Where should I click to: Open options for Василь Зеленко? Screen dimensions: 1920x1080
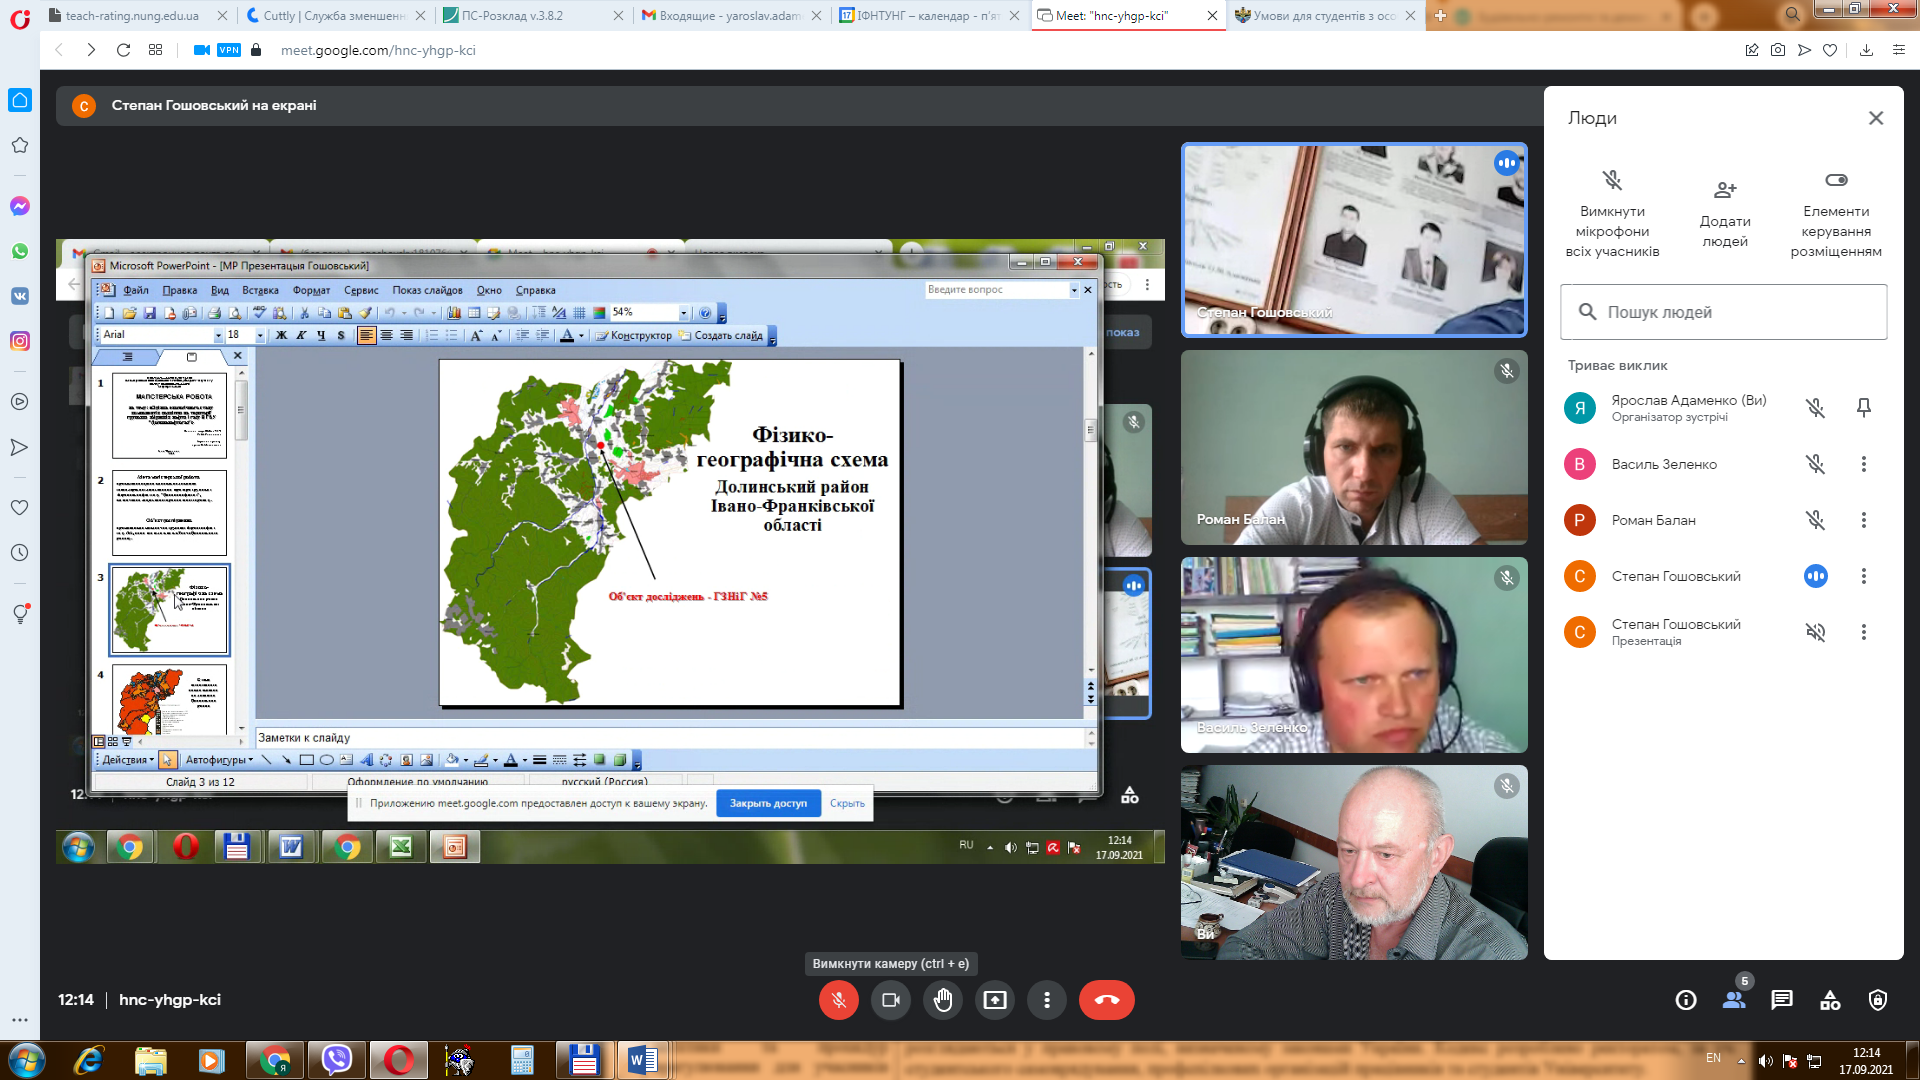point(1864,464)
